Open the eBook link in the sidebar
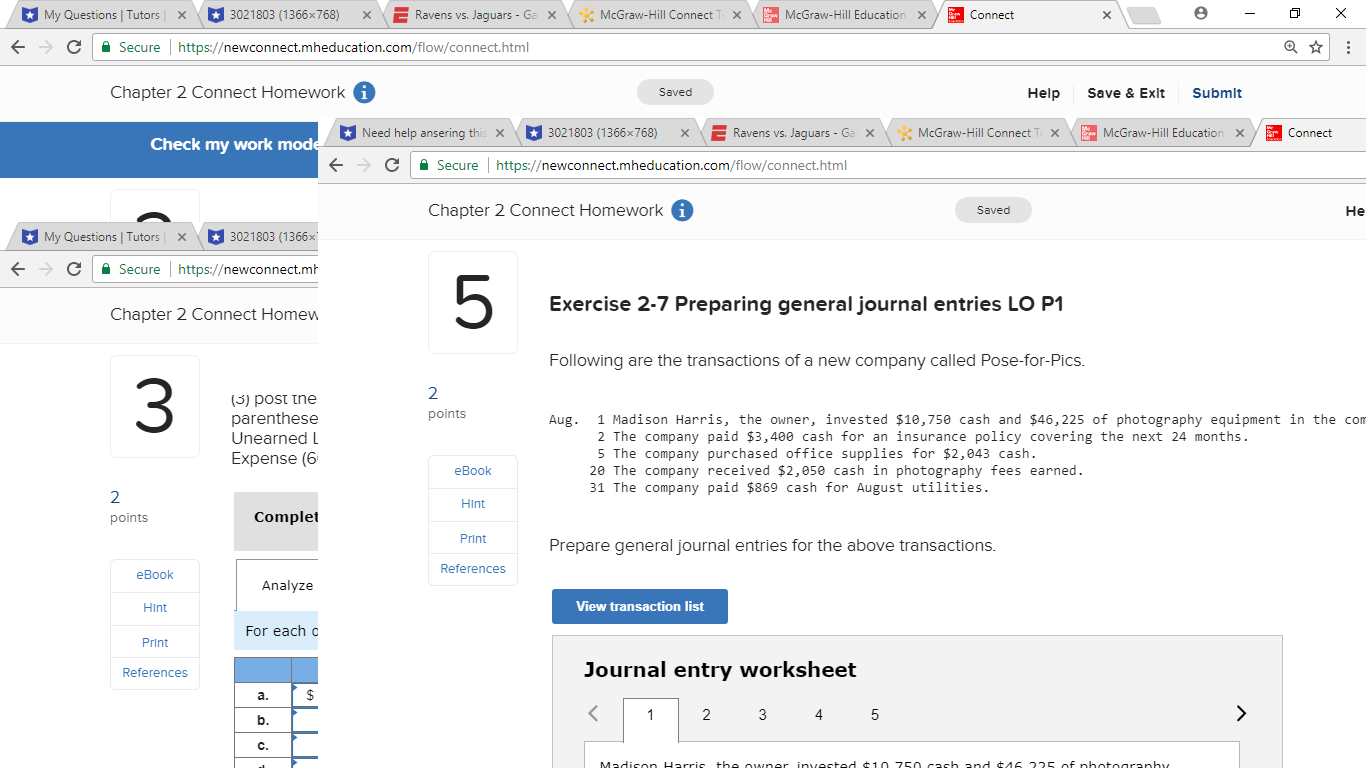Screen dimensions: 1366x768 pyautogui.click(x=472, y=470)
